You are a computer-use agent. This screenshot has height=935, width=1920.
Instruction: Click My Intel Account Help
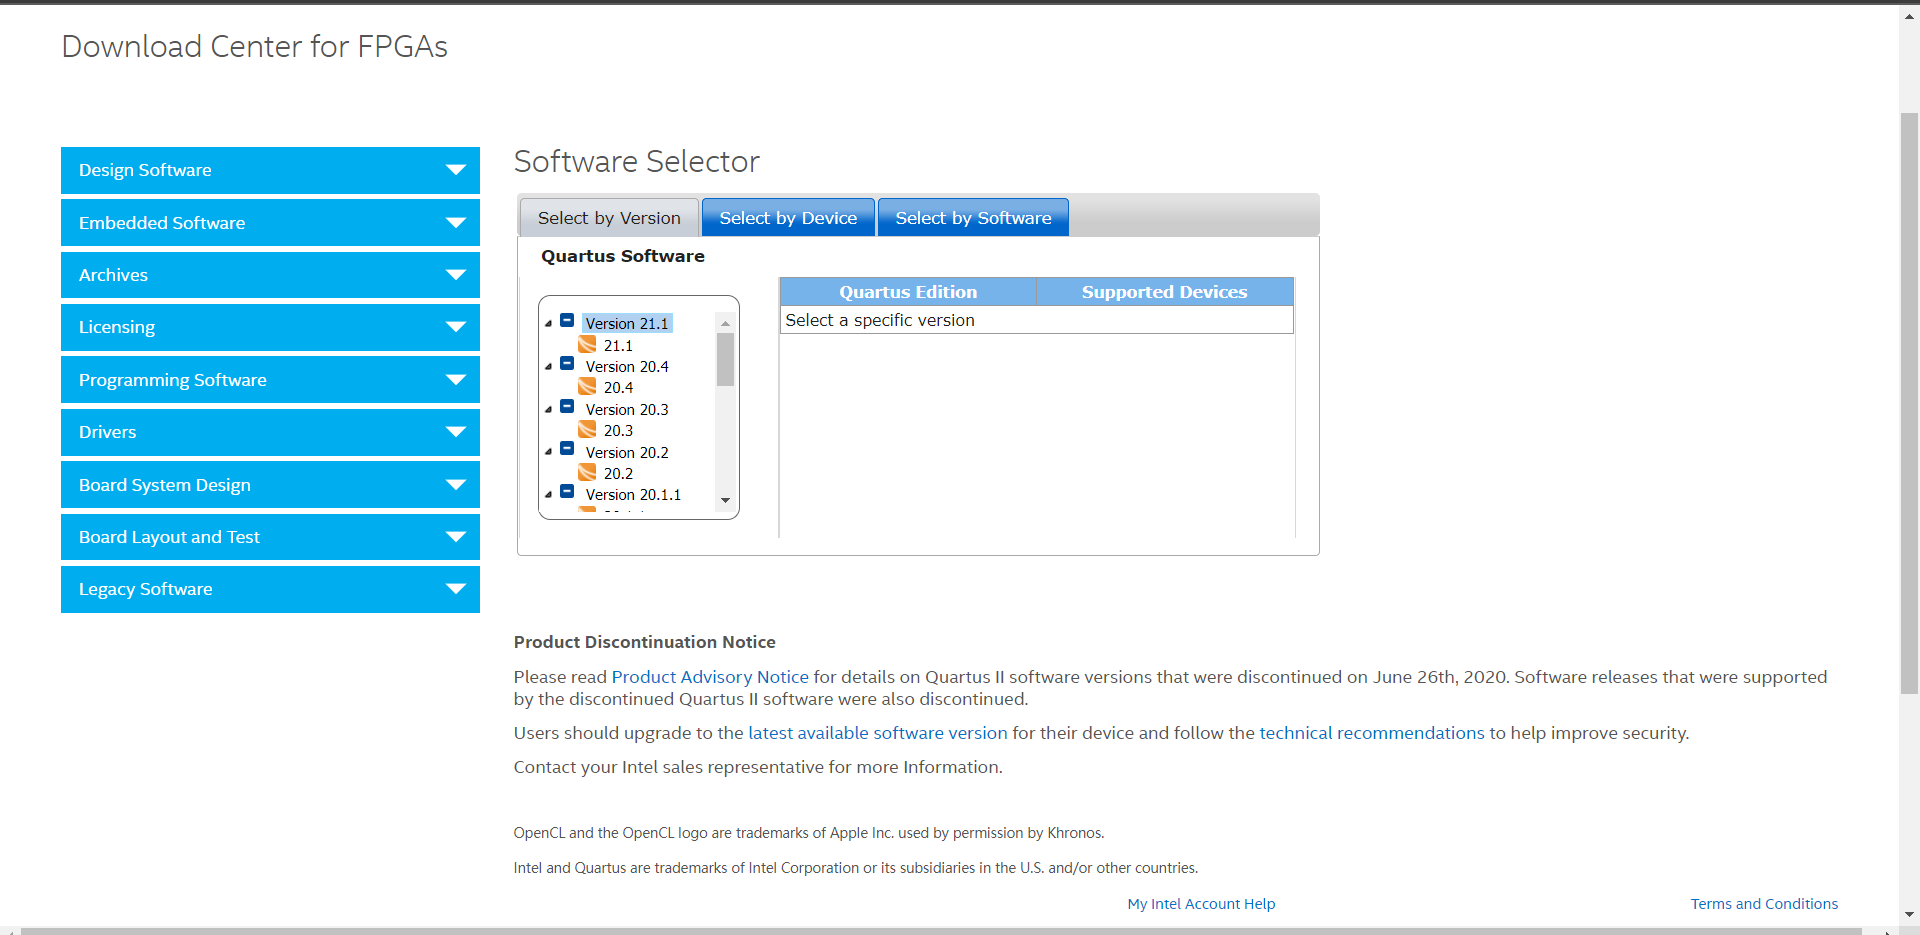click(1201, 903)
